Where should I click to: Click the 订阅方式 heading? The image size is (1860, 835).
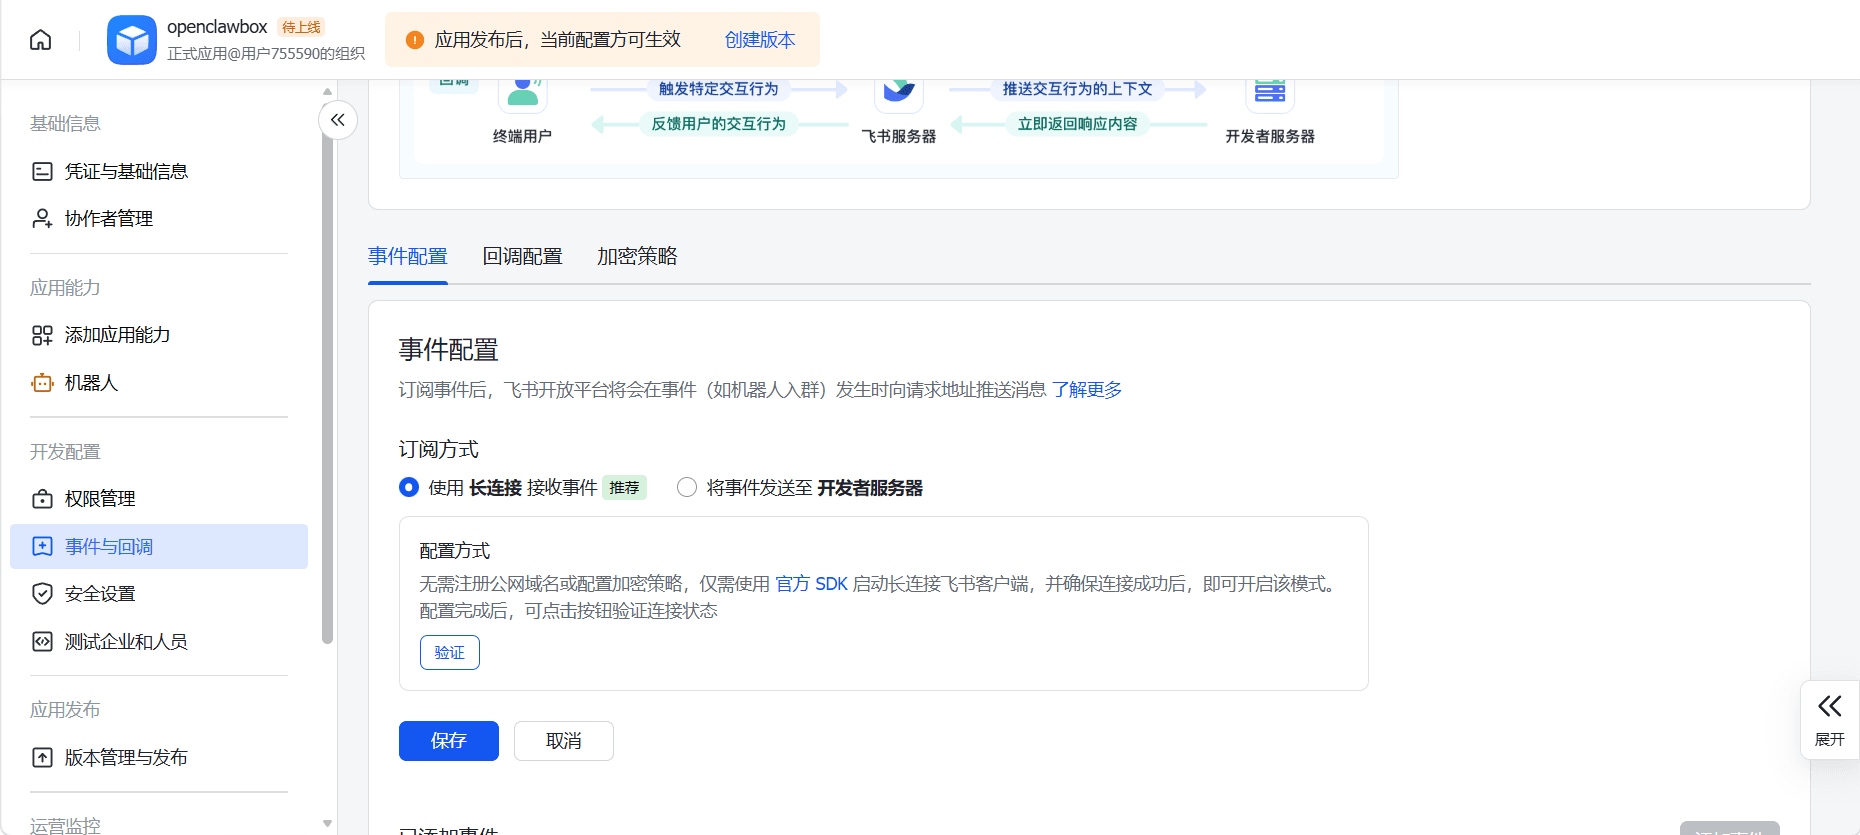coord(439,450)
